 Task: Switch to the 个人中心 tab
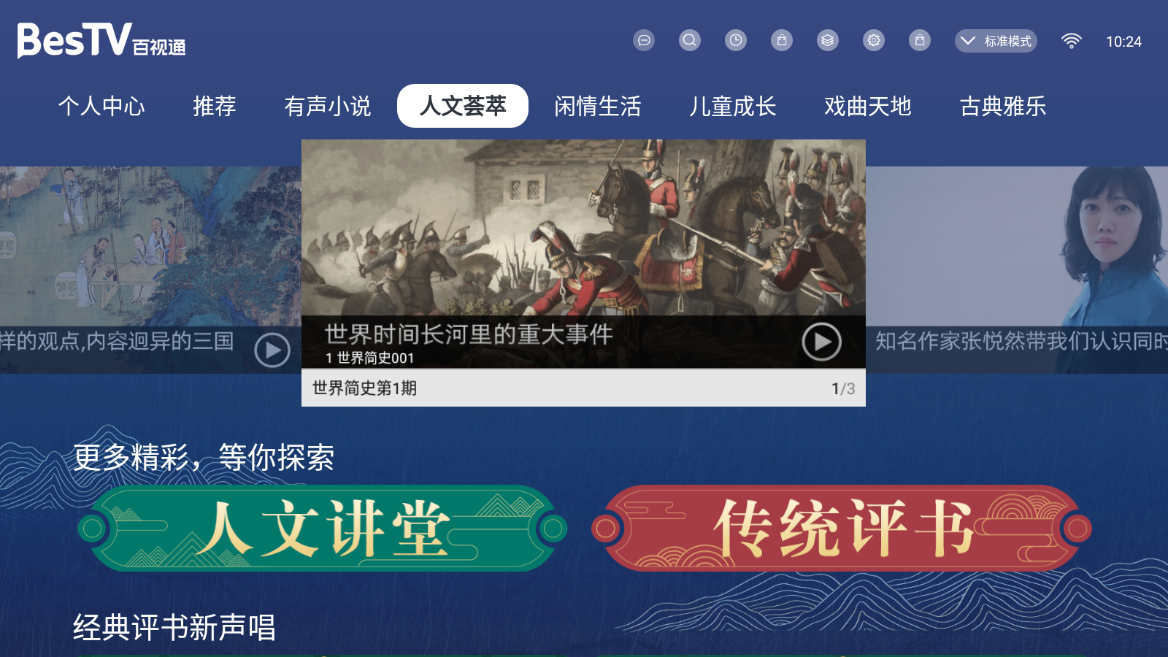click(101, 107)
